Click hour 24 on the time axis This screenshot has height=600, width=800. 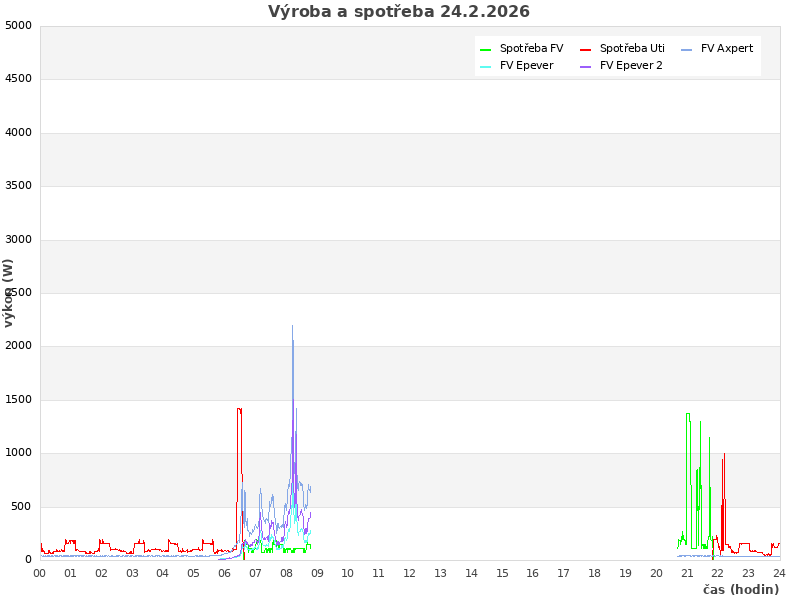pos(779,573)
